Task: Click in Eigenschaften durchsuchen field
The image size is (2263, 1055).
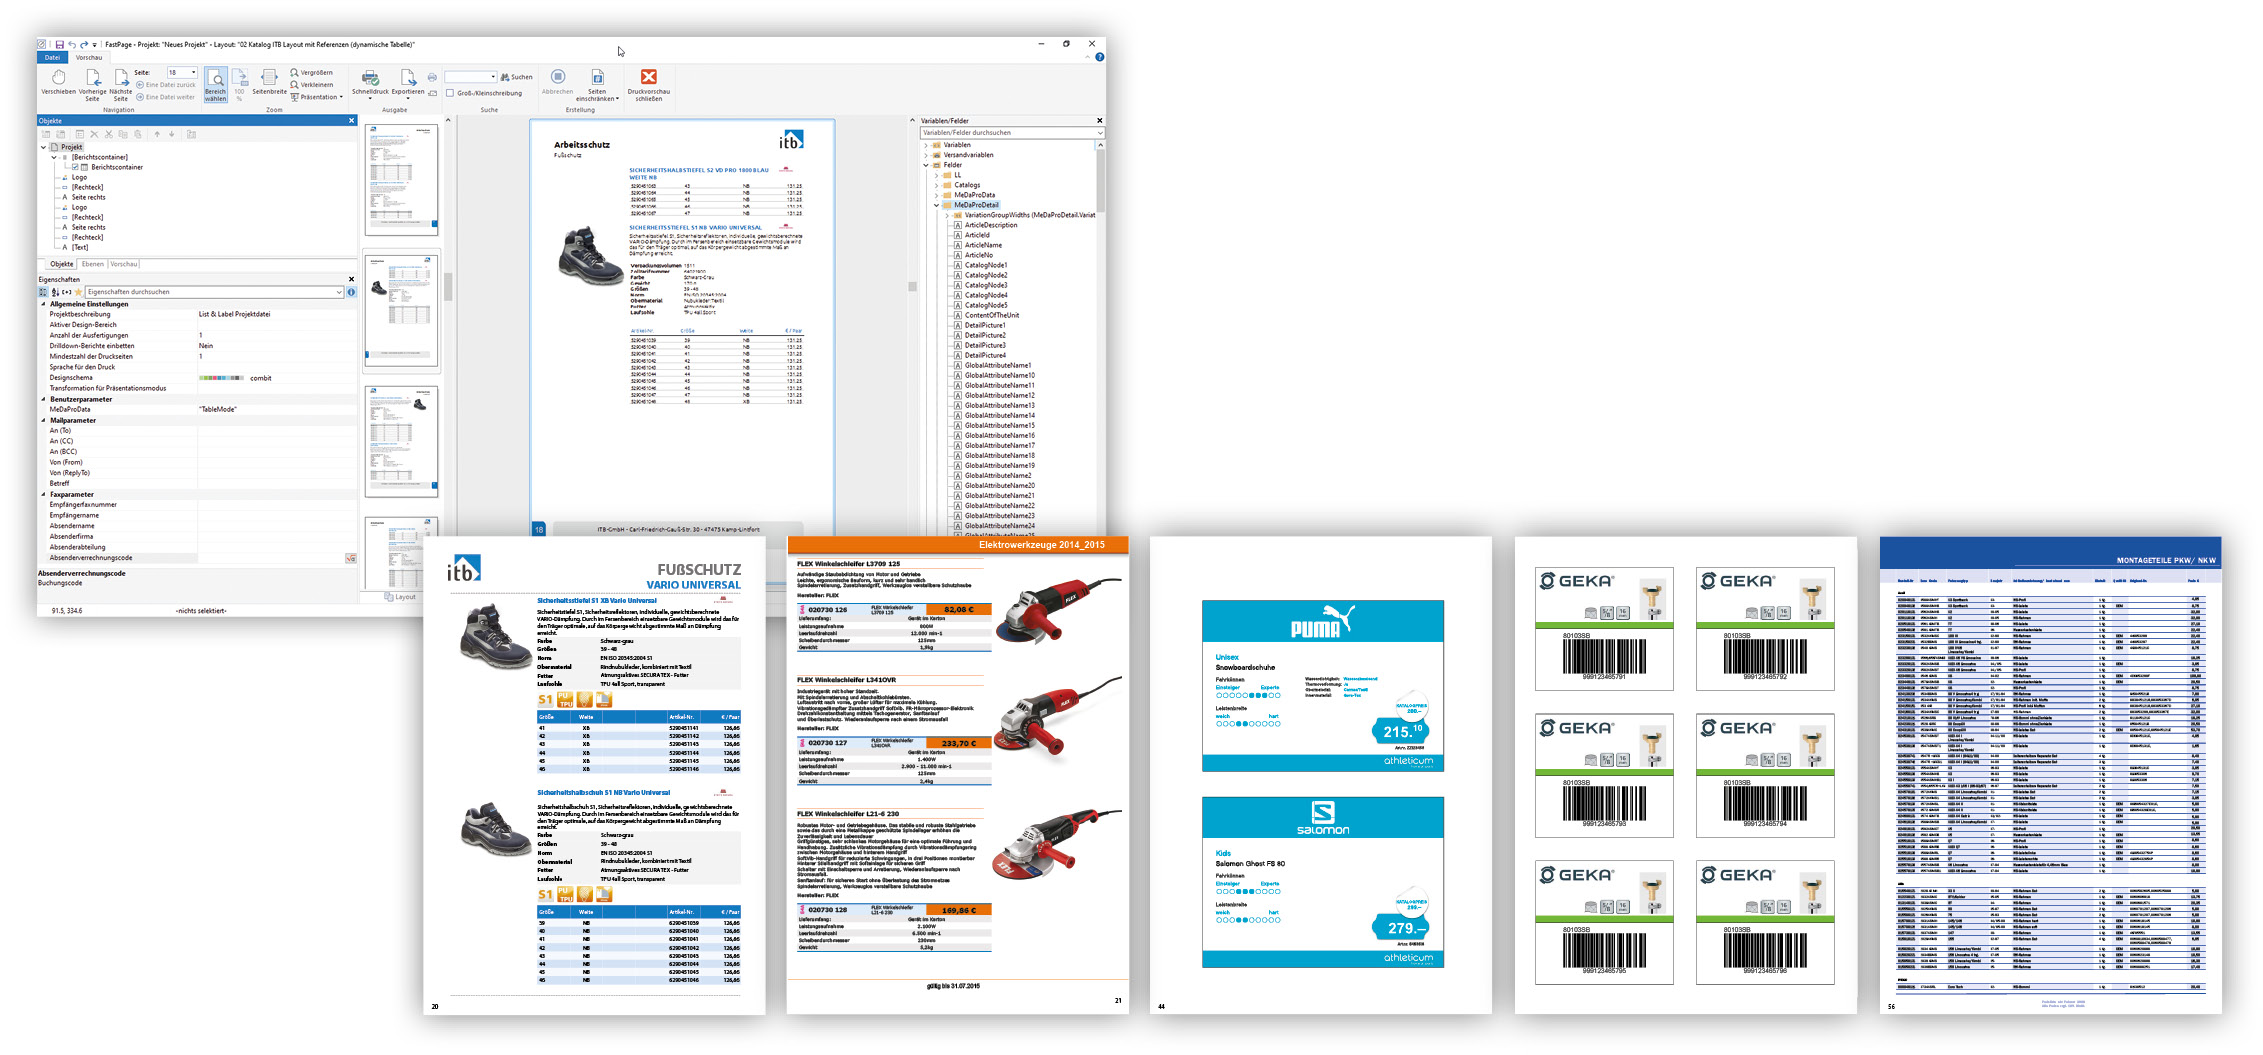Action: (214, 292)
